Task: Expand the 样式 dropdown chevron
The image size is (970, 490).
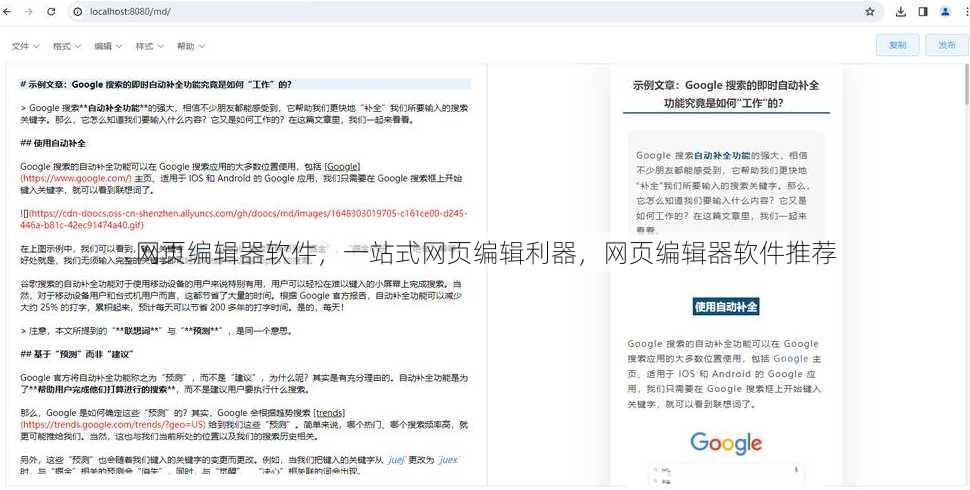Action: (x=161, y=46)
